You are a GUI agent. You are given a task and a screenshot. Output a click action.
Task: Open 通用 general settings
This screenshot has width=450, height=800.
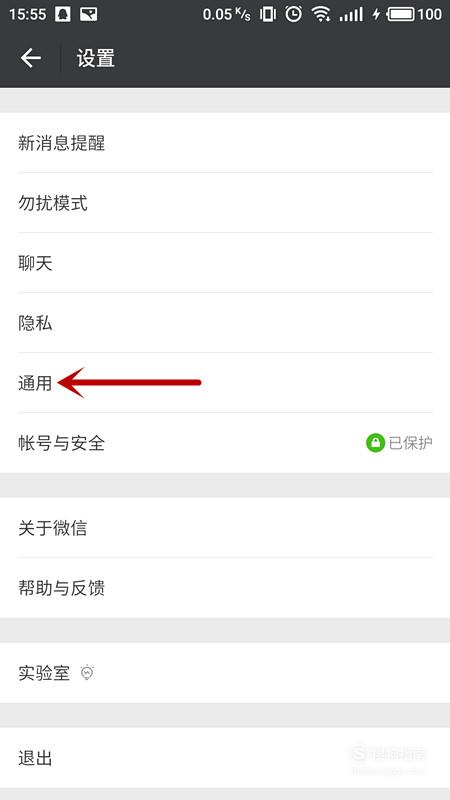(x=225, y=383)
